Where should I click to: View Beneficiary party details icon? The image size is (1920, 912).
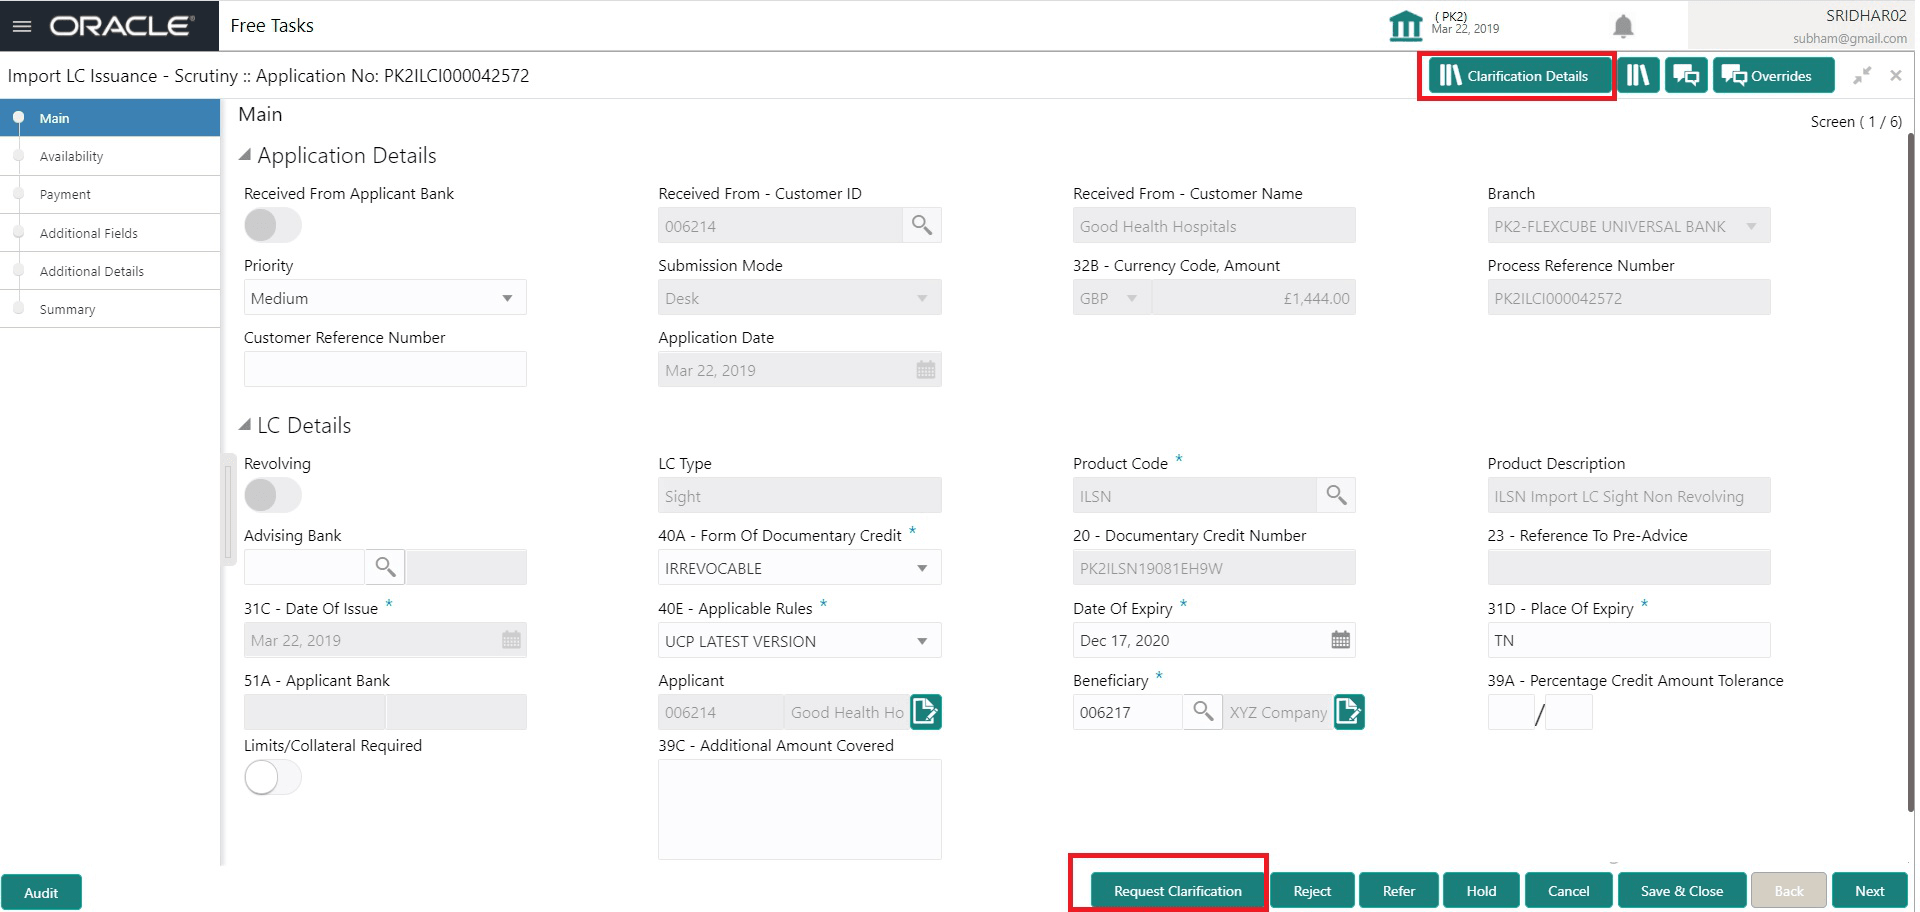tap(1349, 712)
